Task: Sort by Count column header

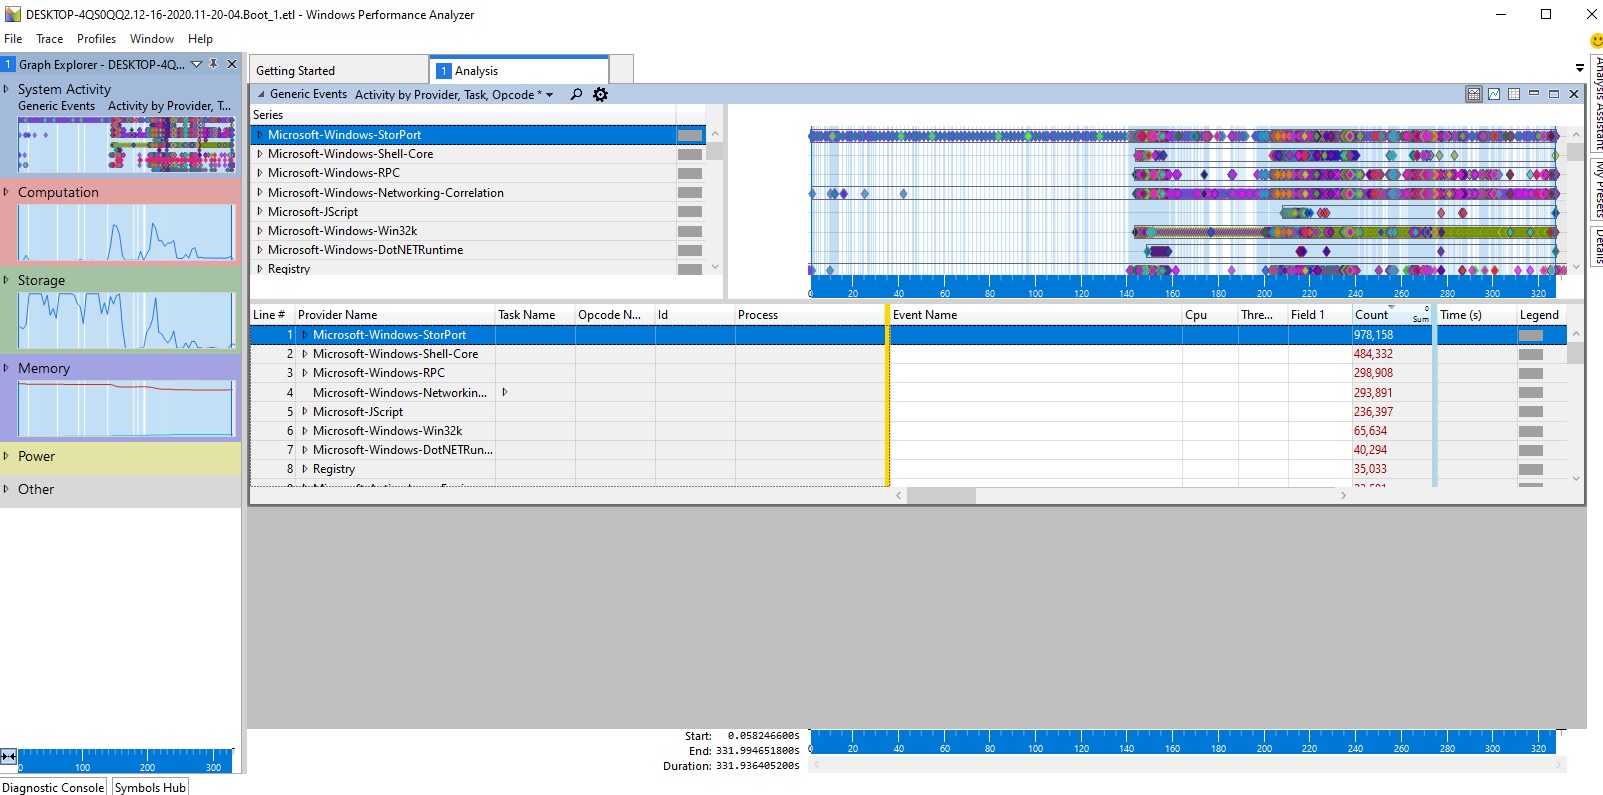Action: [1392, 314]
